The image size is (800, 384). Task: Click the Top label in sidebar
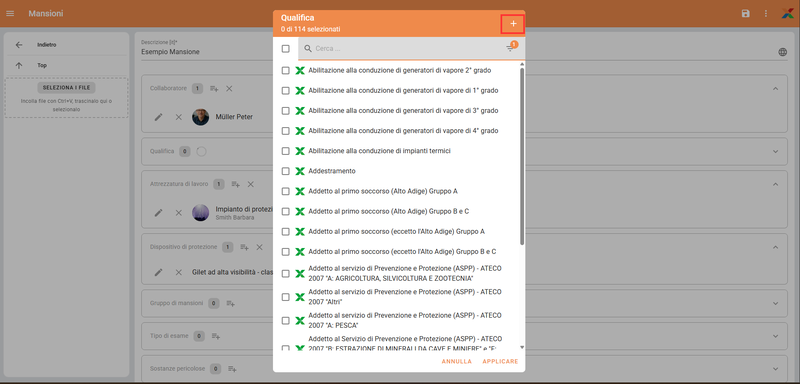[x=42, y=65]
